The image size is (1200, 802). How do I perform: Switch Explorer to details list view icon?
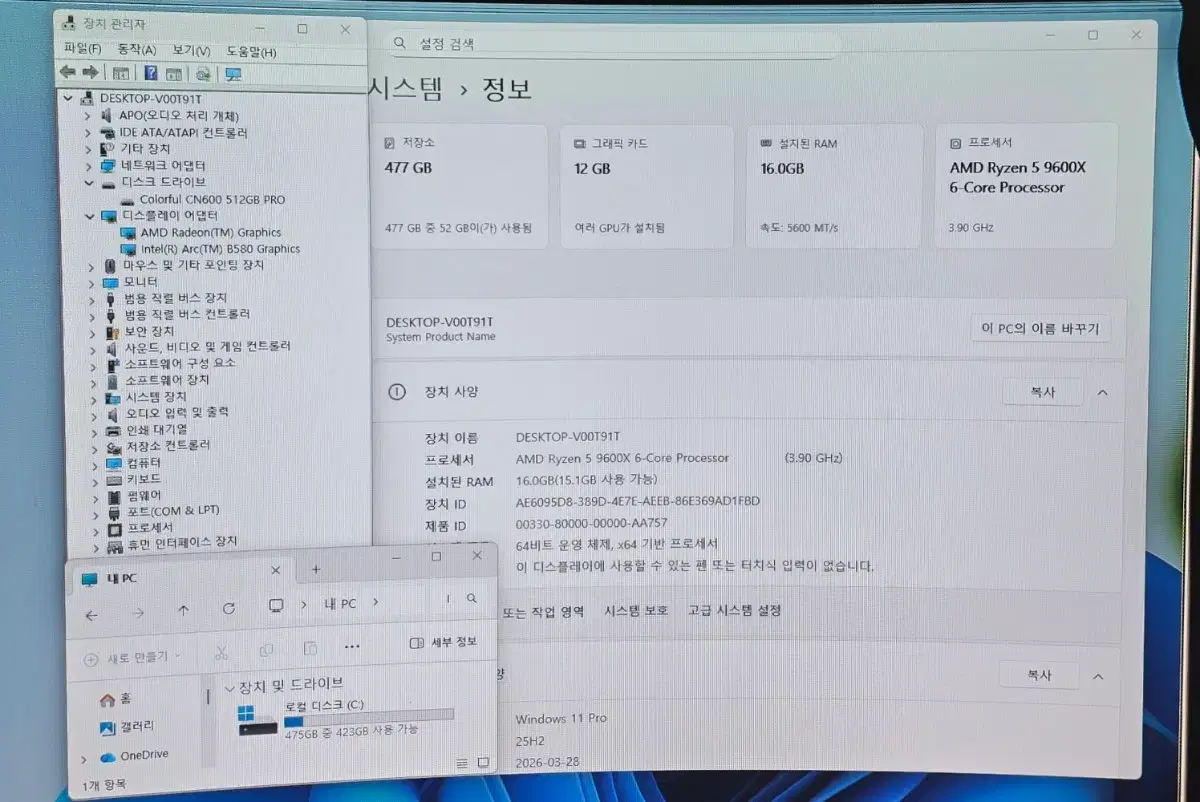462,763
